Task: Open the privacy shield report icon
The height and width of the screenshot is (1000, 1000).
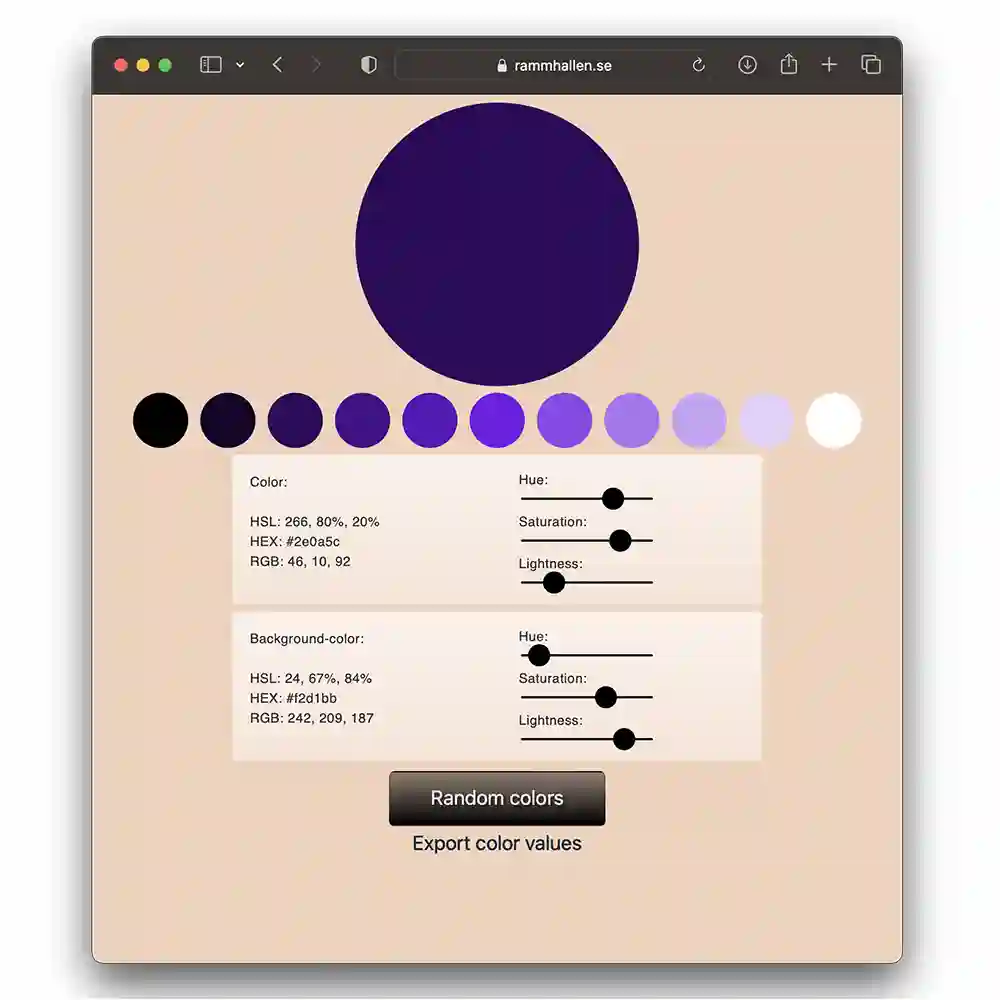Action: [x=369, y=64]
